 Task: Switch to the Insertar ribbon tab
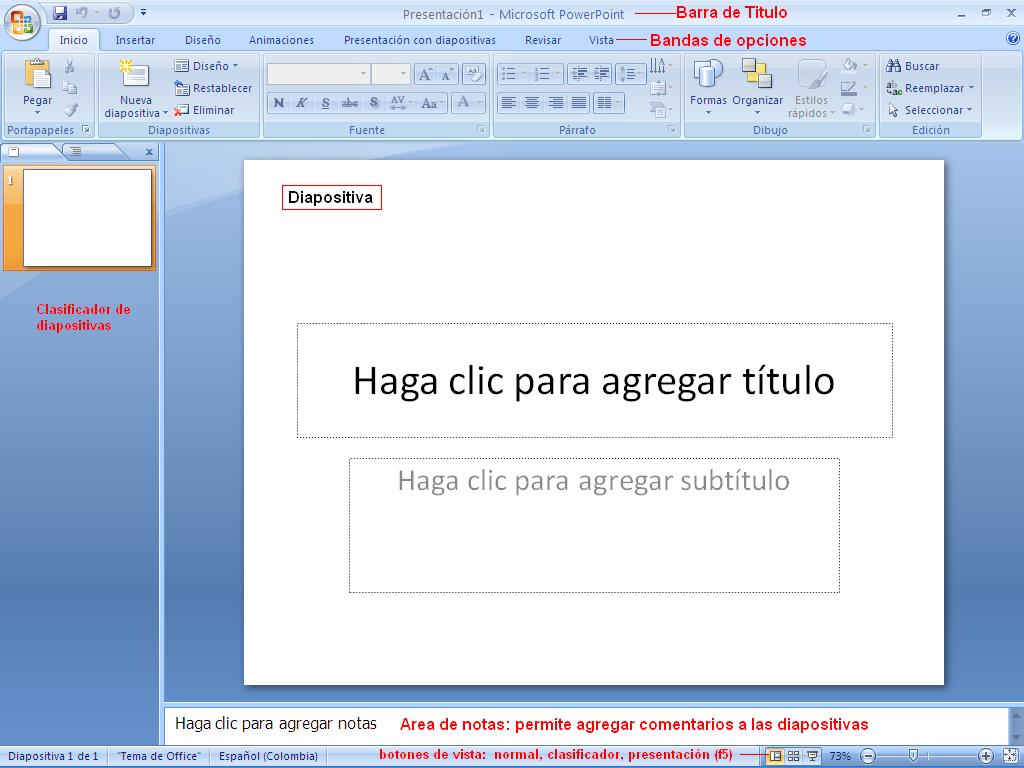(x=136, y=40)
